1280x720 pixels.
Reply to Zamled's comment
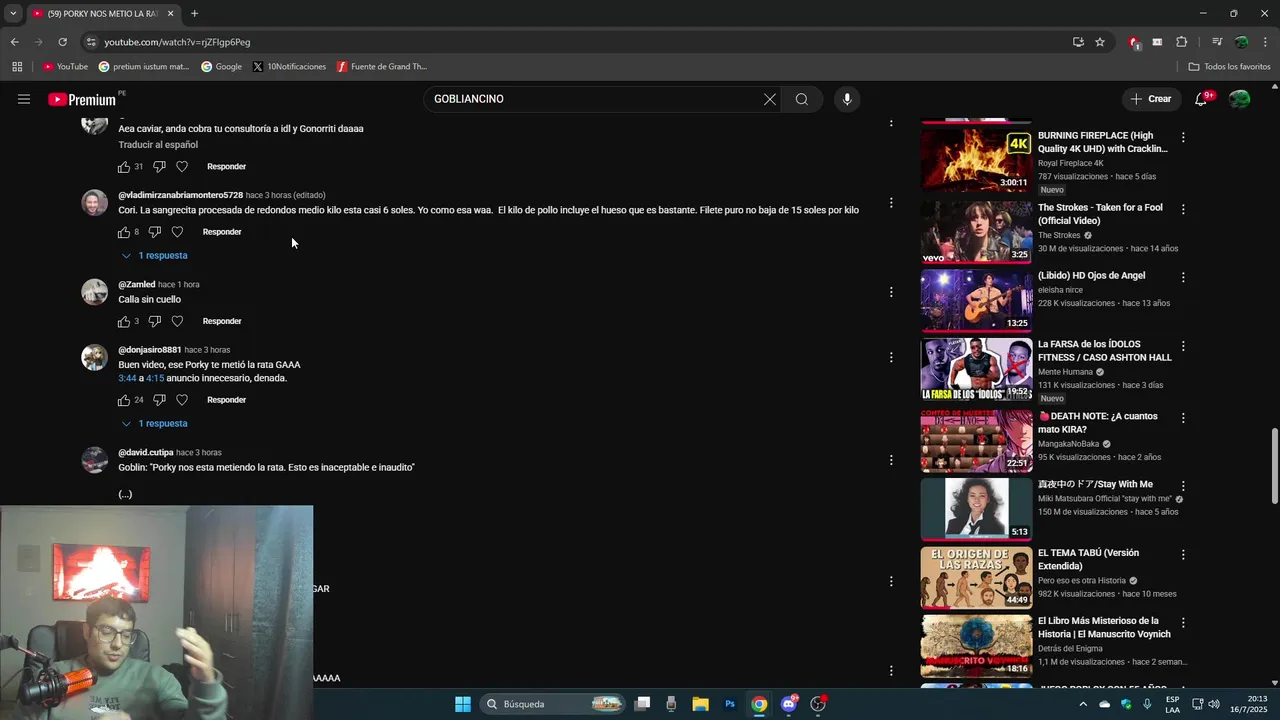point(222,322)
